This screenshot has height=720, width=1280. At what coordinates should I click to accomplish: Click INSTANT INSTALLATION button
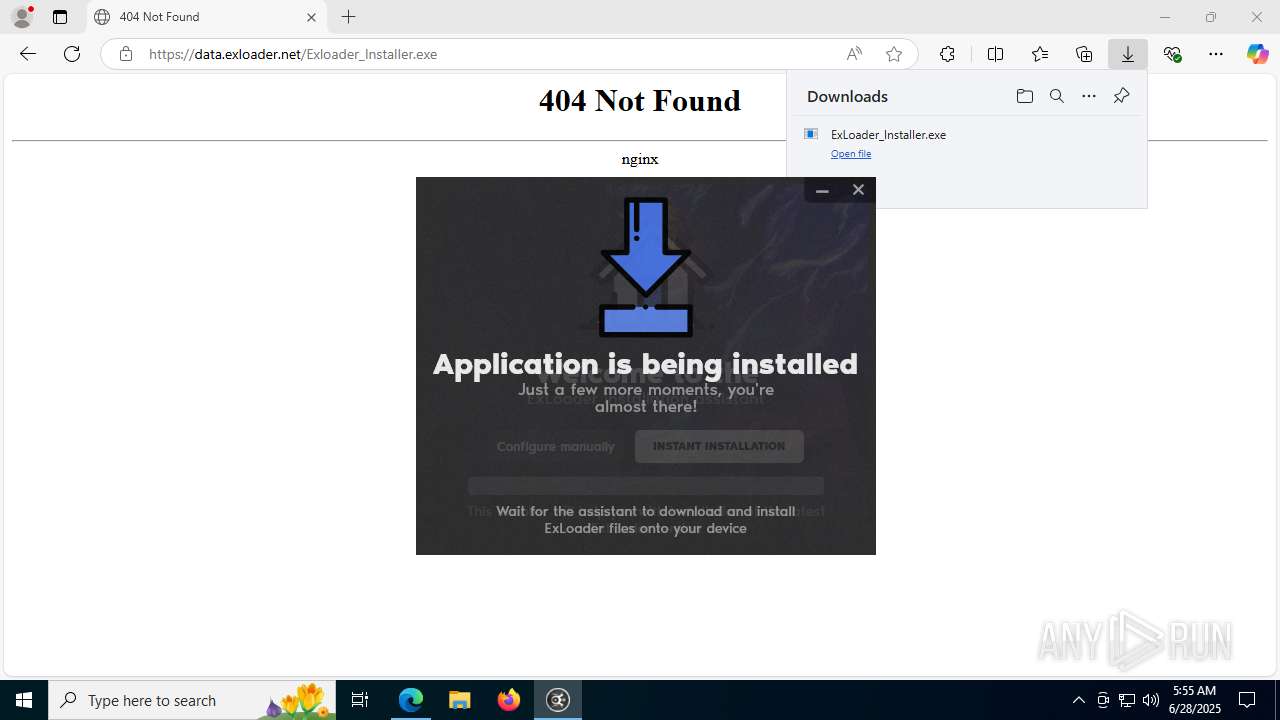719,446
